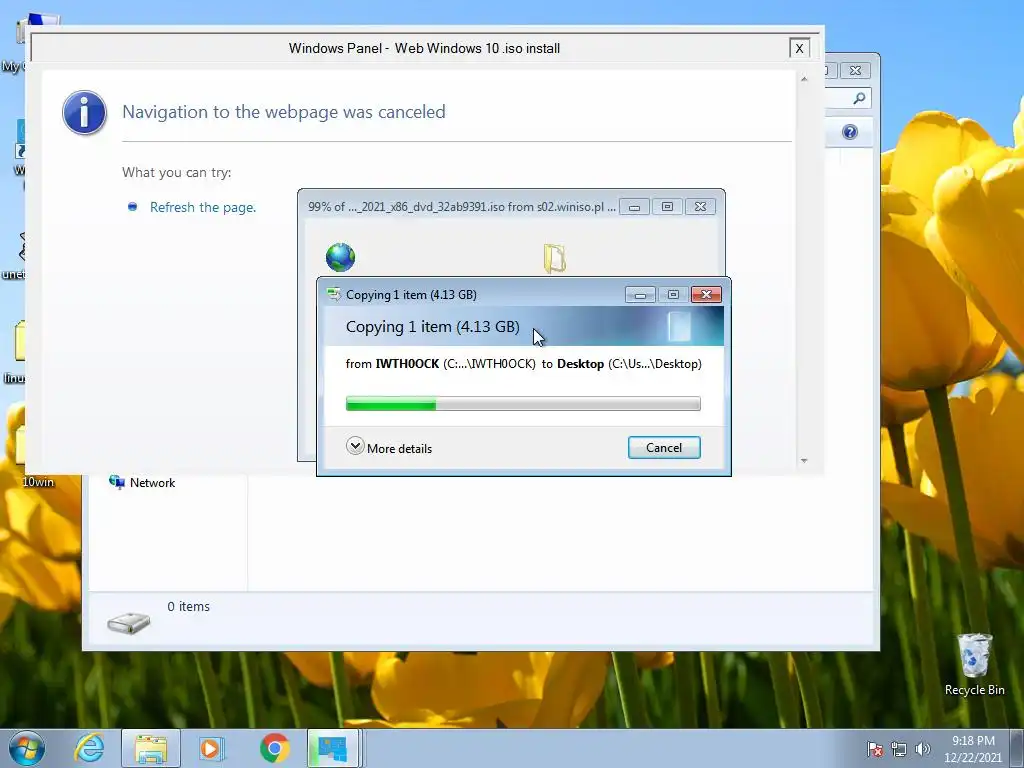Click the copy dialog title bar icon
The image size is (1024, 768).
click(334, 295)
